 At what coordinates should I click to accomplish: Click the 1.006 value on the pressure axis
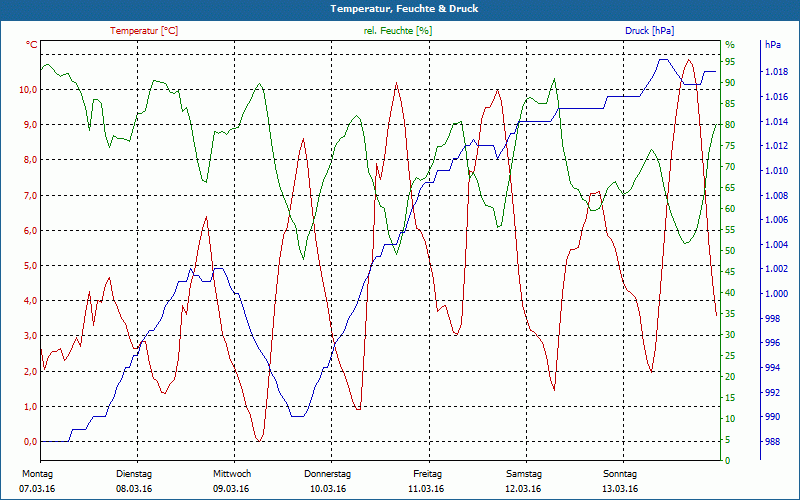776,220
